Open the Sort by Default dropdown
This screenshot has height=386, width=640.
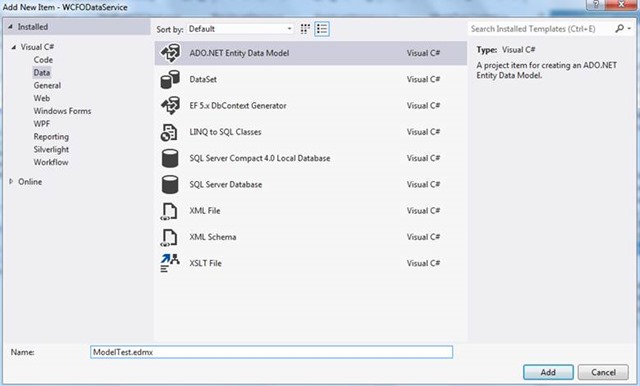click(x=240, y=29)
